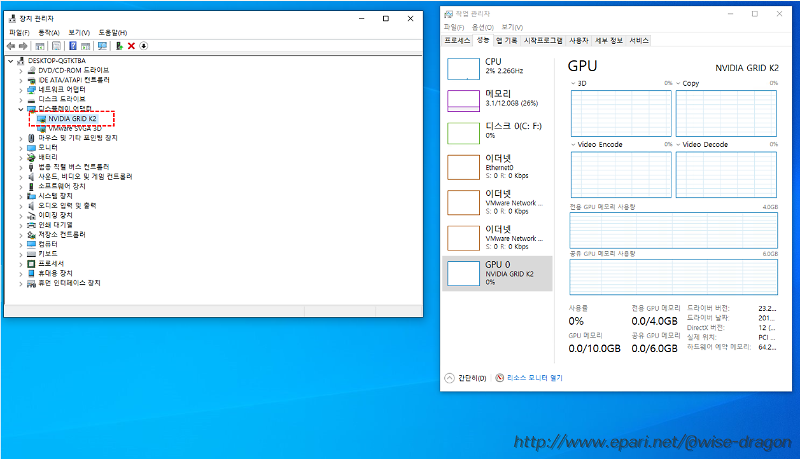
Task: Open the 옵션(O) menu in Task Manager
Action: click(x=483, y=27)
